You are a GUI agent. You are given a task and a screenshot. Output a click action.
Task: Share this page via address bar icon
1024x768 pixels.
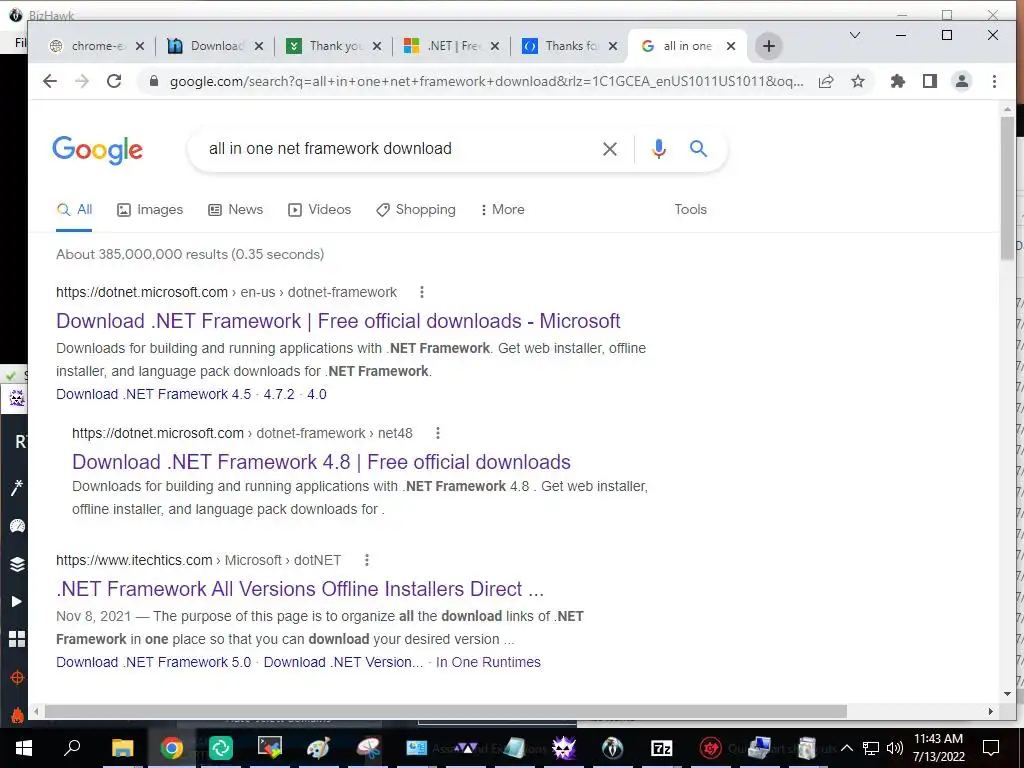pos(826,81)
